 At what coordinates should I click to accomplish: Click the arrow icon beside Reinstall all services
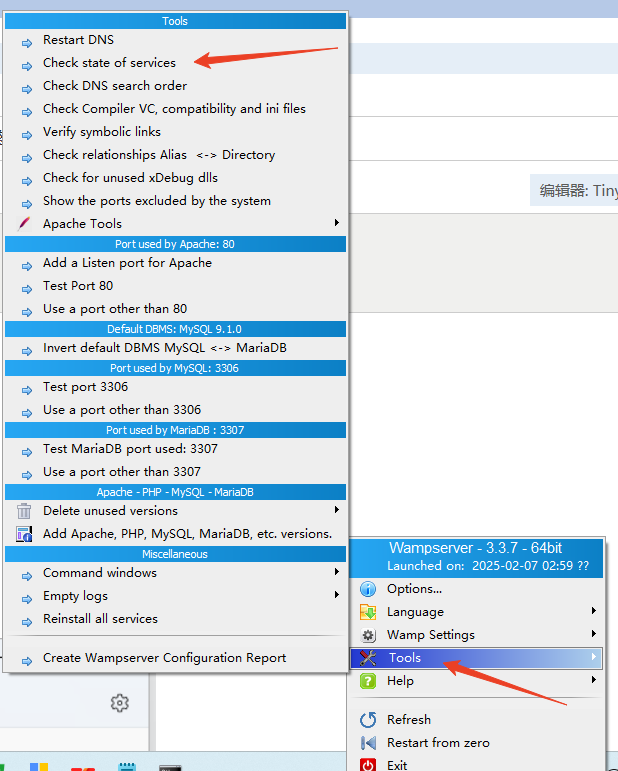pyautogui.click(x=27, y=623)
